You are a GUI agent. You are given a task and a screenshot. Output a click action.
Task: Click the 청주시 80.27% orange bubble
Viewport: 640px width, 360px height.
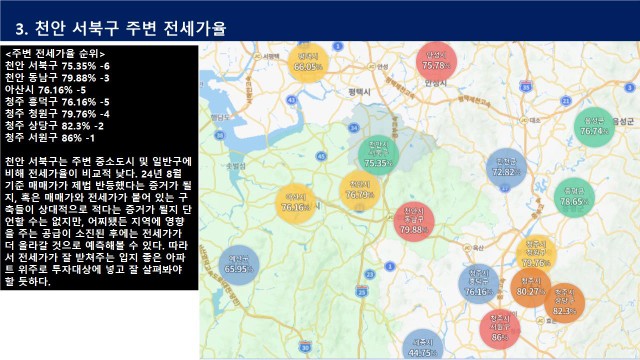click(x=530, y=287)
